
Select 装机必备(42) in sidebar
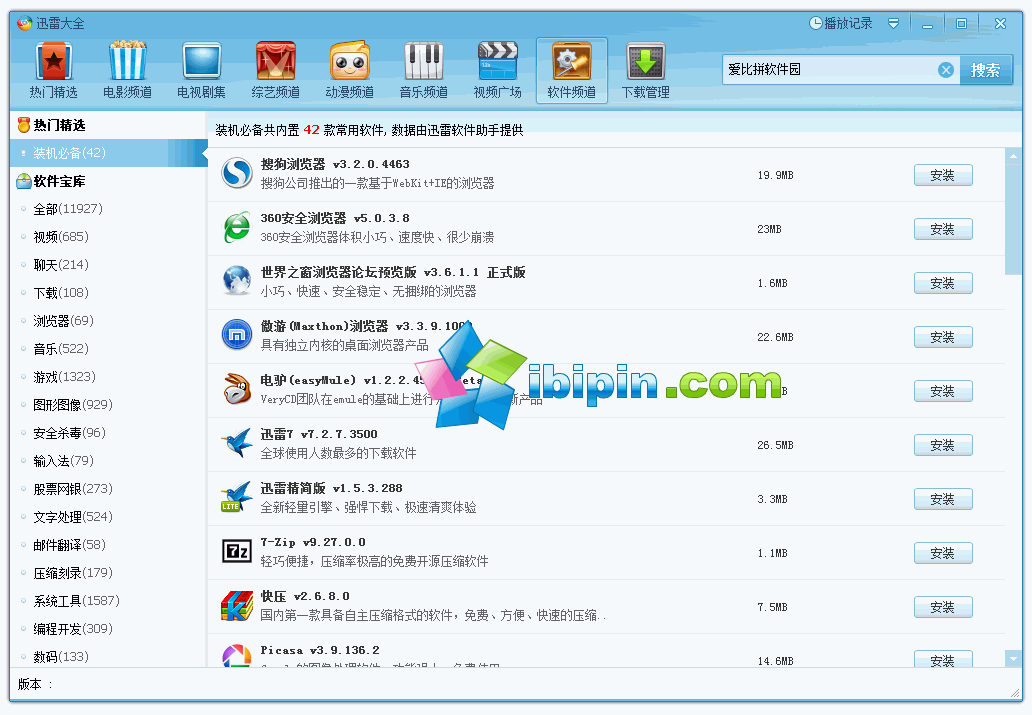[x=69, y=153]
